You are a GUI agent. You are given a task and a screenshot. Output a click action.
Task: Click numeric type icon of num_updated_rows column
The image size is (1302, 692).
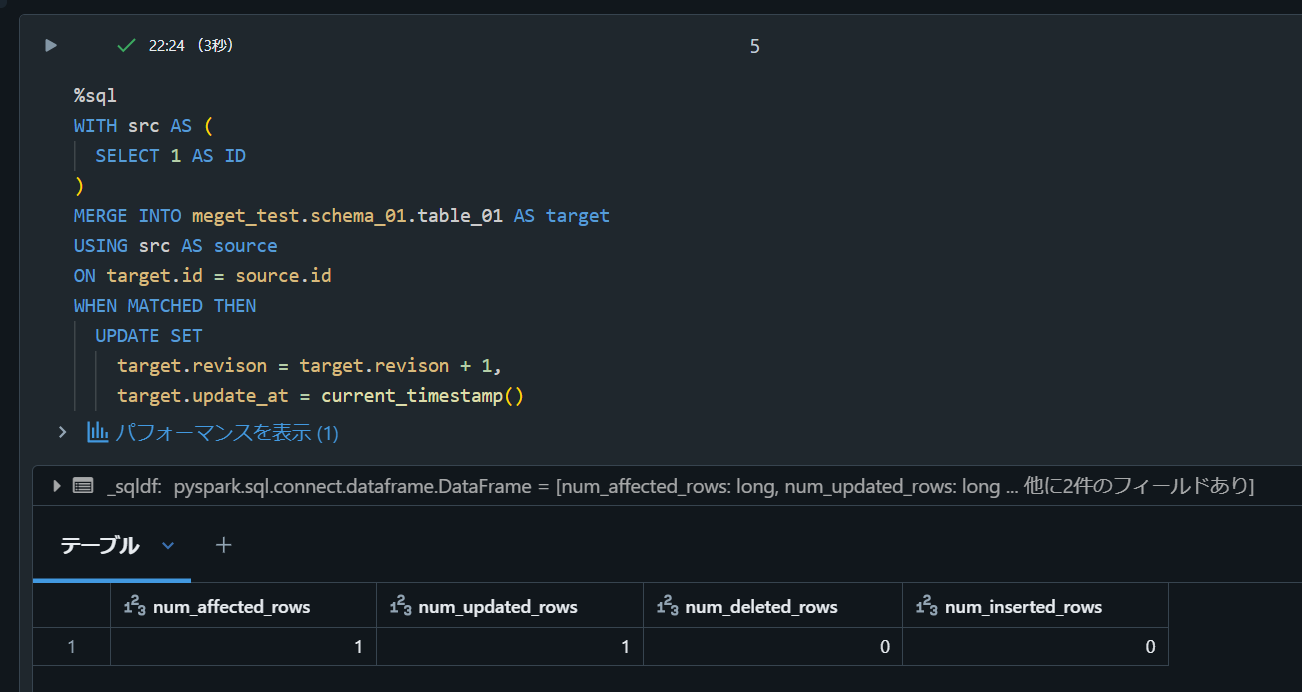coord(401,606)
